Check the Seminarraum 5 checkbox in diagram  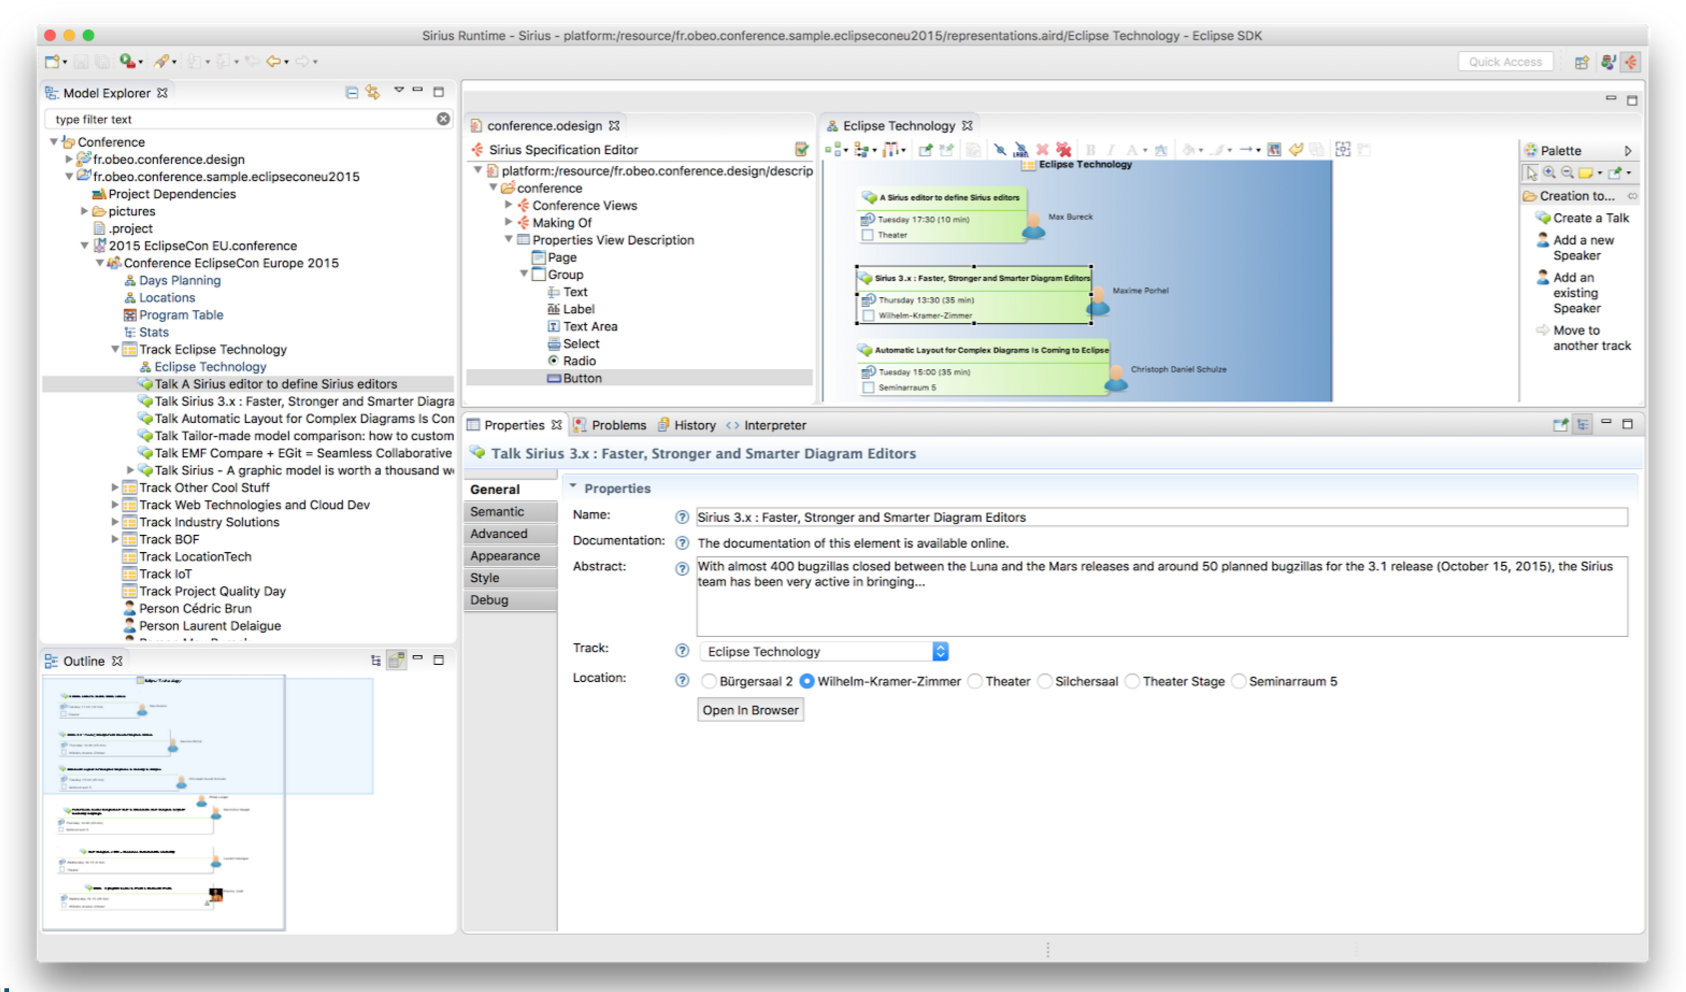[868, 387]
